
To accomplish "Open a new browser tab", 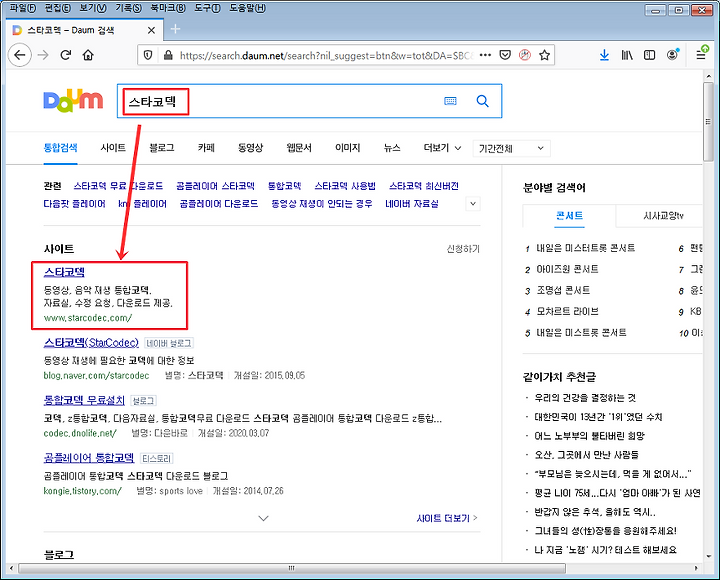I will pyautogui.click(x=175, y=29).
